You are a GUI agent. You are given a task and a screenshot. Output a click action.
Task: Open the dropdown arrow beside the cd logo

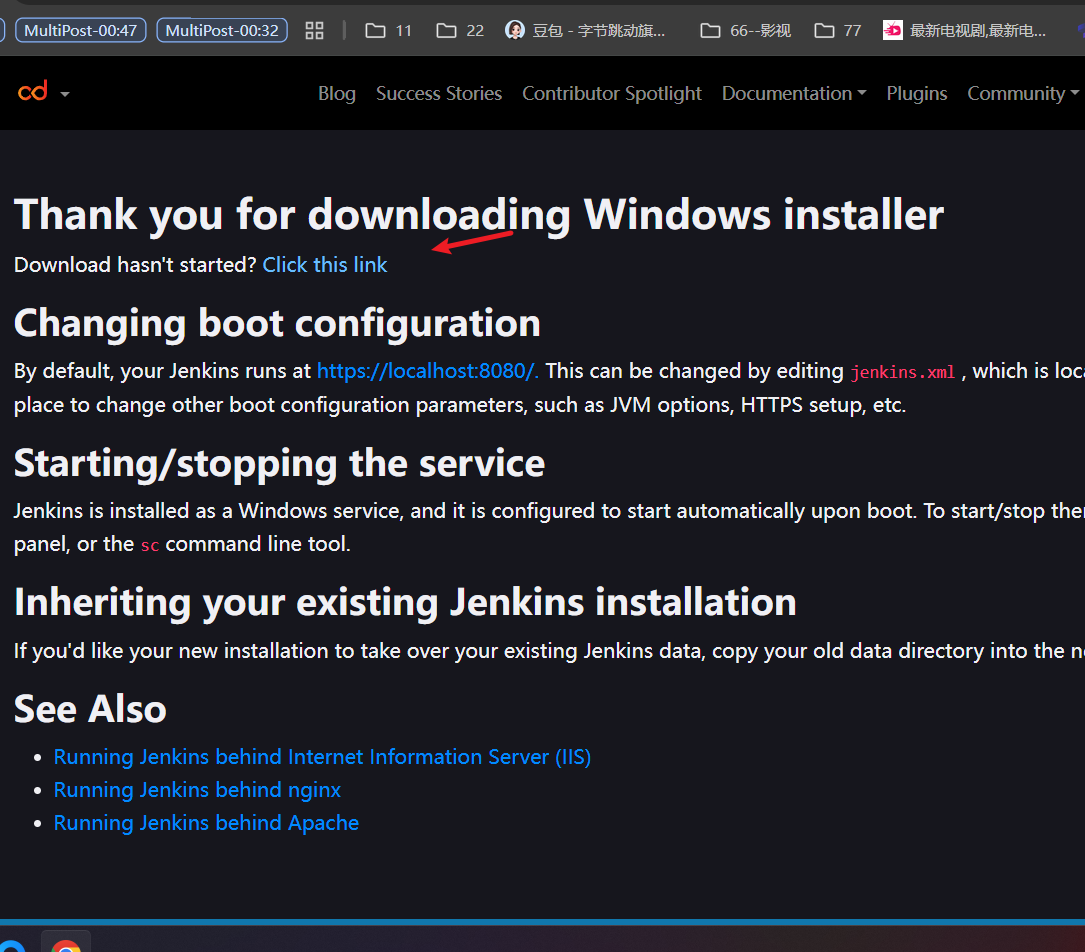(63, 93)
